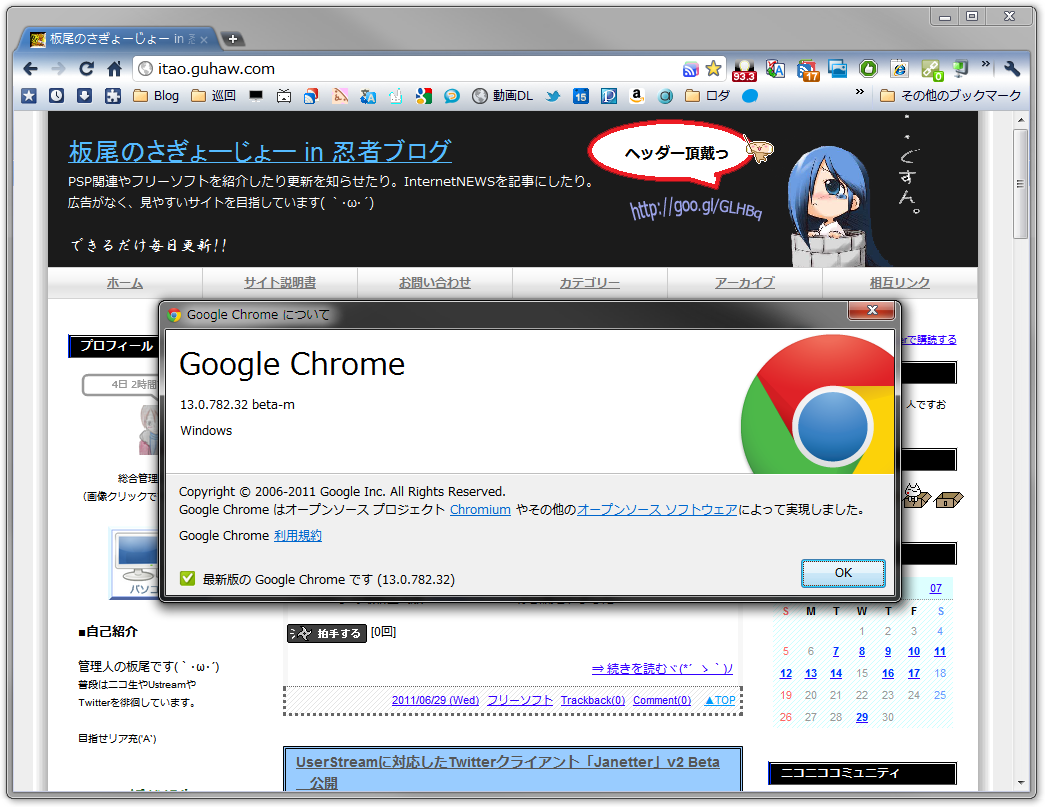Open the Blog bookmark folder

click(156, 96)
